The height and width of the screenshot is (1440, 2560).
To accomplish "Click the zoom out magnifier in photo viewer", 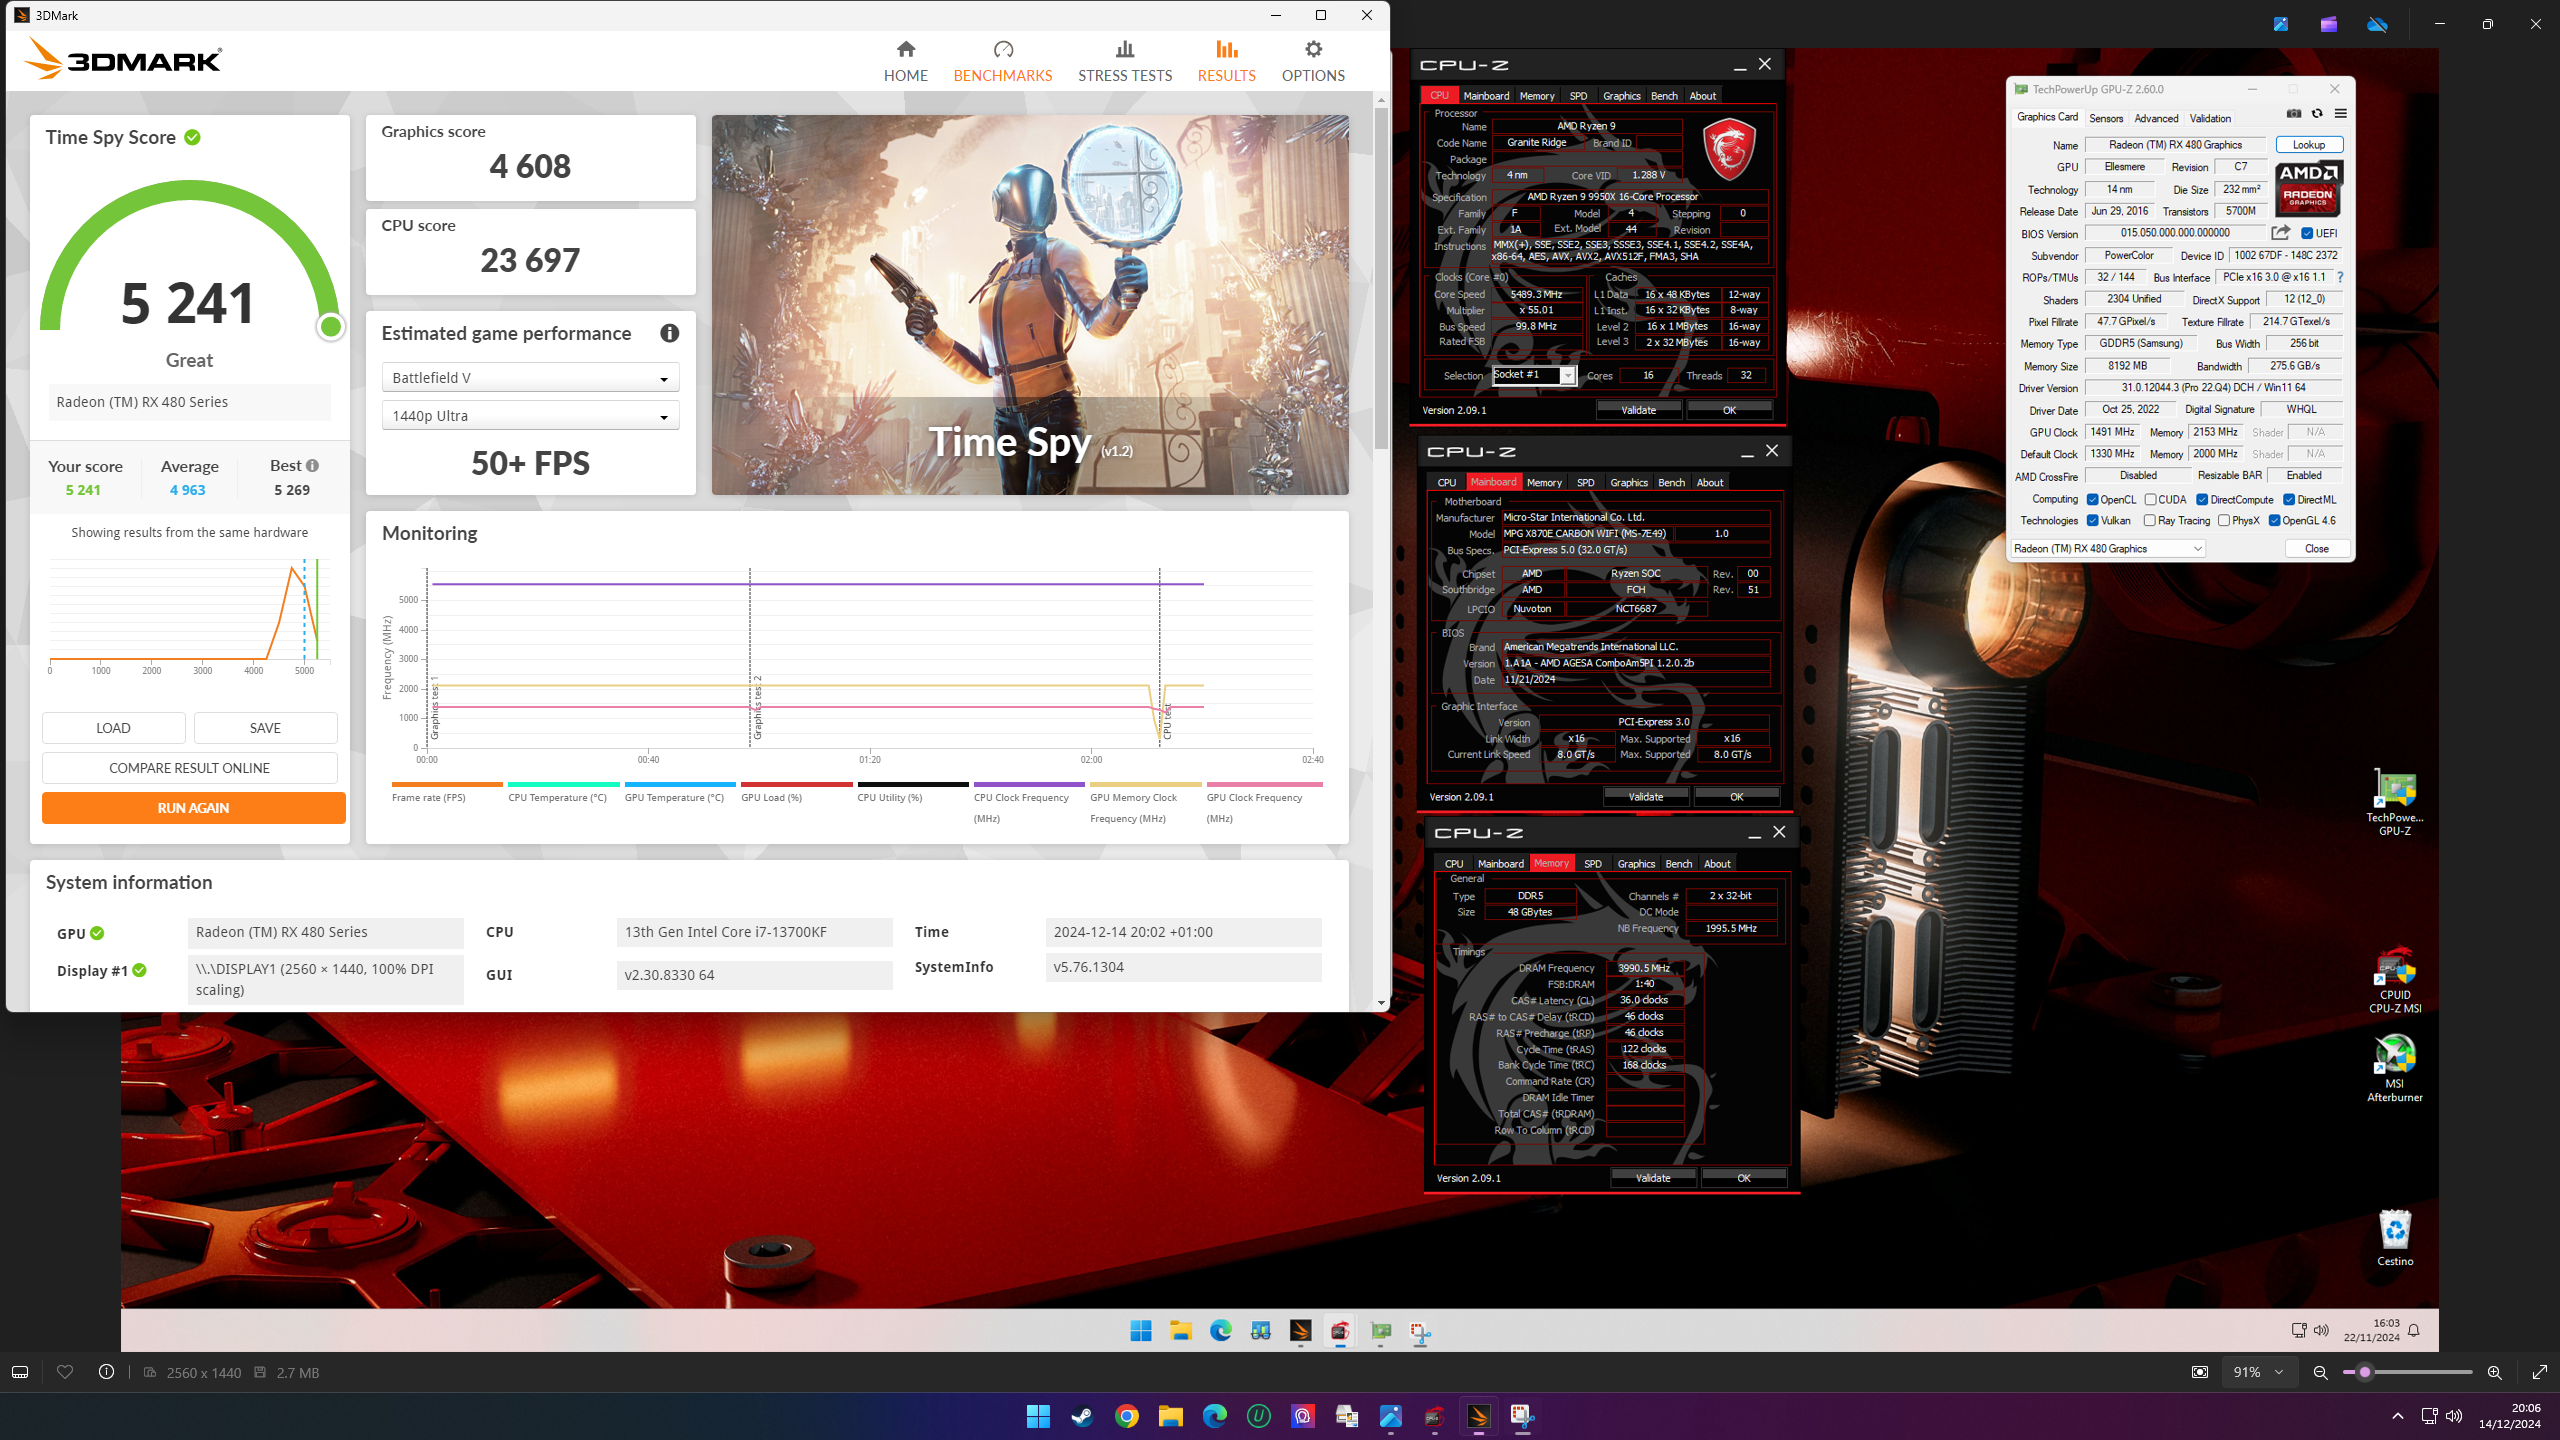I will click(x=2320, y=1372).
